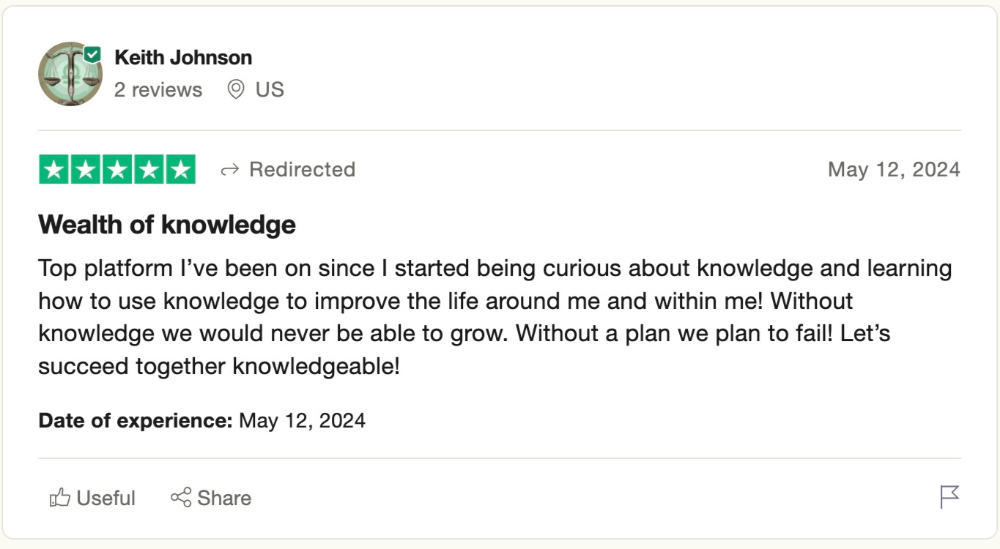Click the "2 reviews" count

[x=158, y=90]
